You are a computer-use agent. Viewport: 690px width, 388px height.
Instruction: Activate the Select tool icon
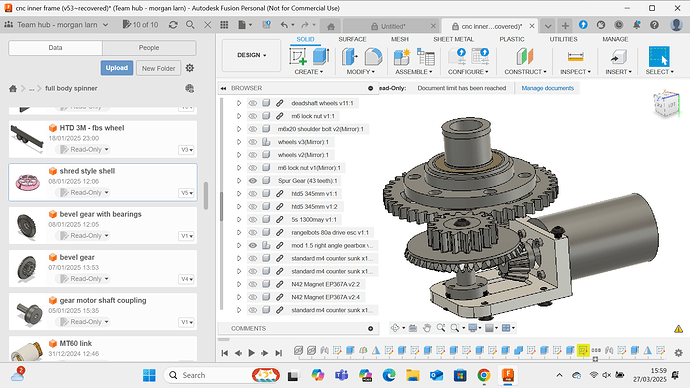click(659, 57)
